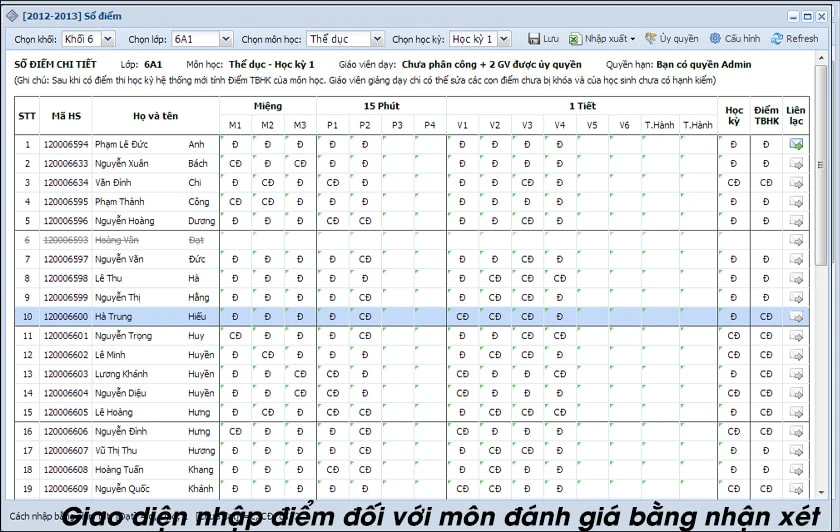
Task: Click the Điểm TBHK column header
Action: point(766,116)
